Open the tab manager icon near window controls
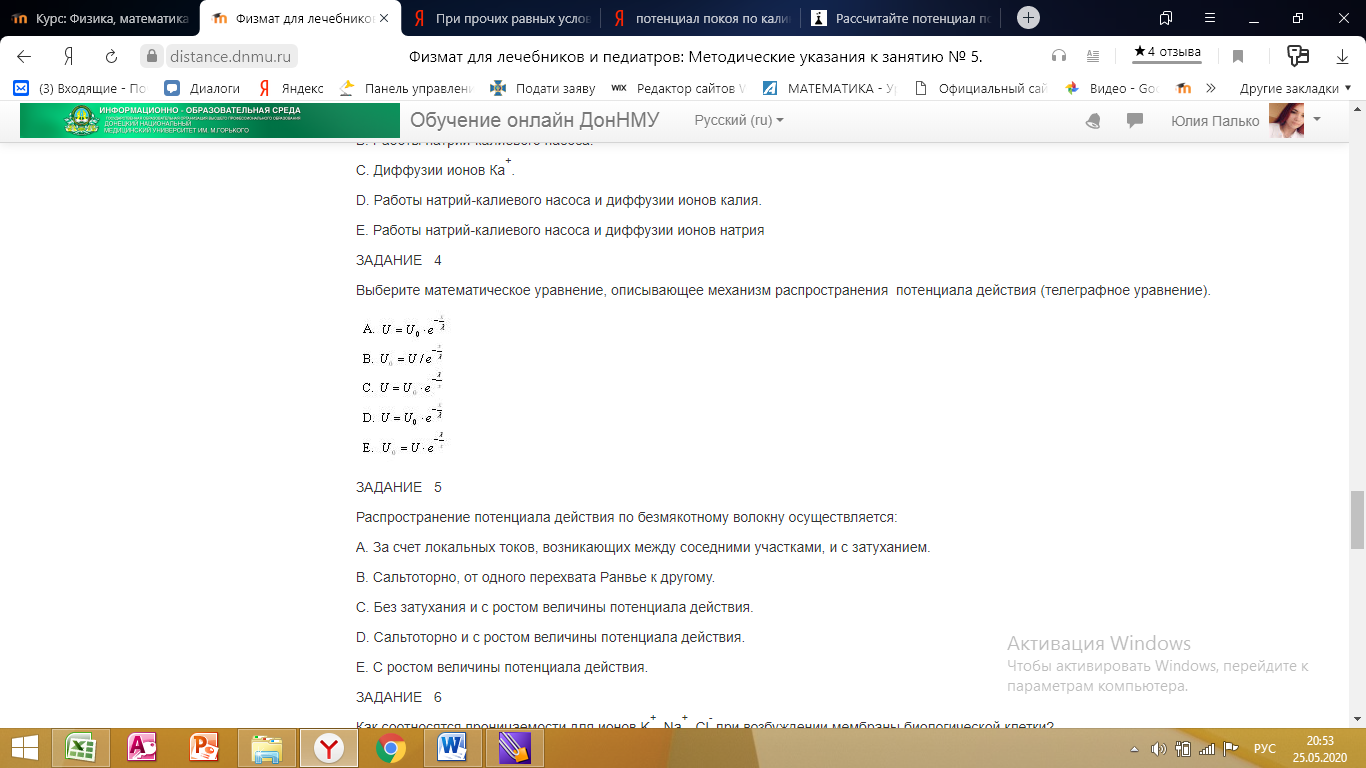Viewport: 1366px width, 768px height. pyautogui.click(x=1166, y=18)
